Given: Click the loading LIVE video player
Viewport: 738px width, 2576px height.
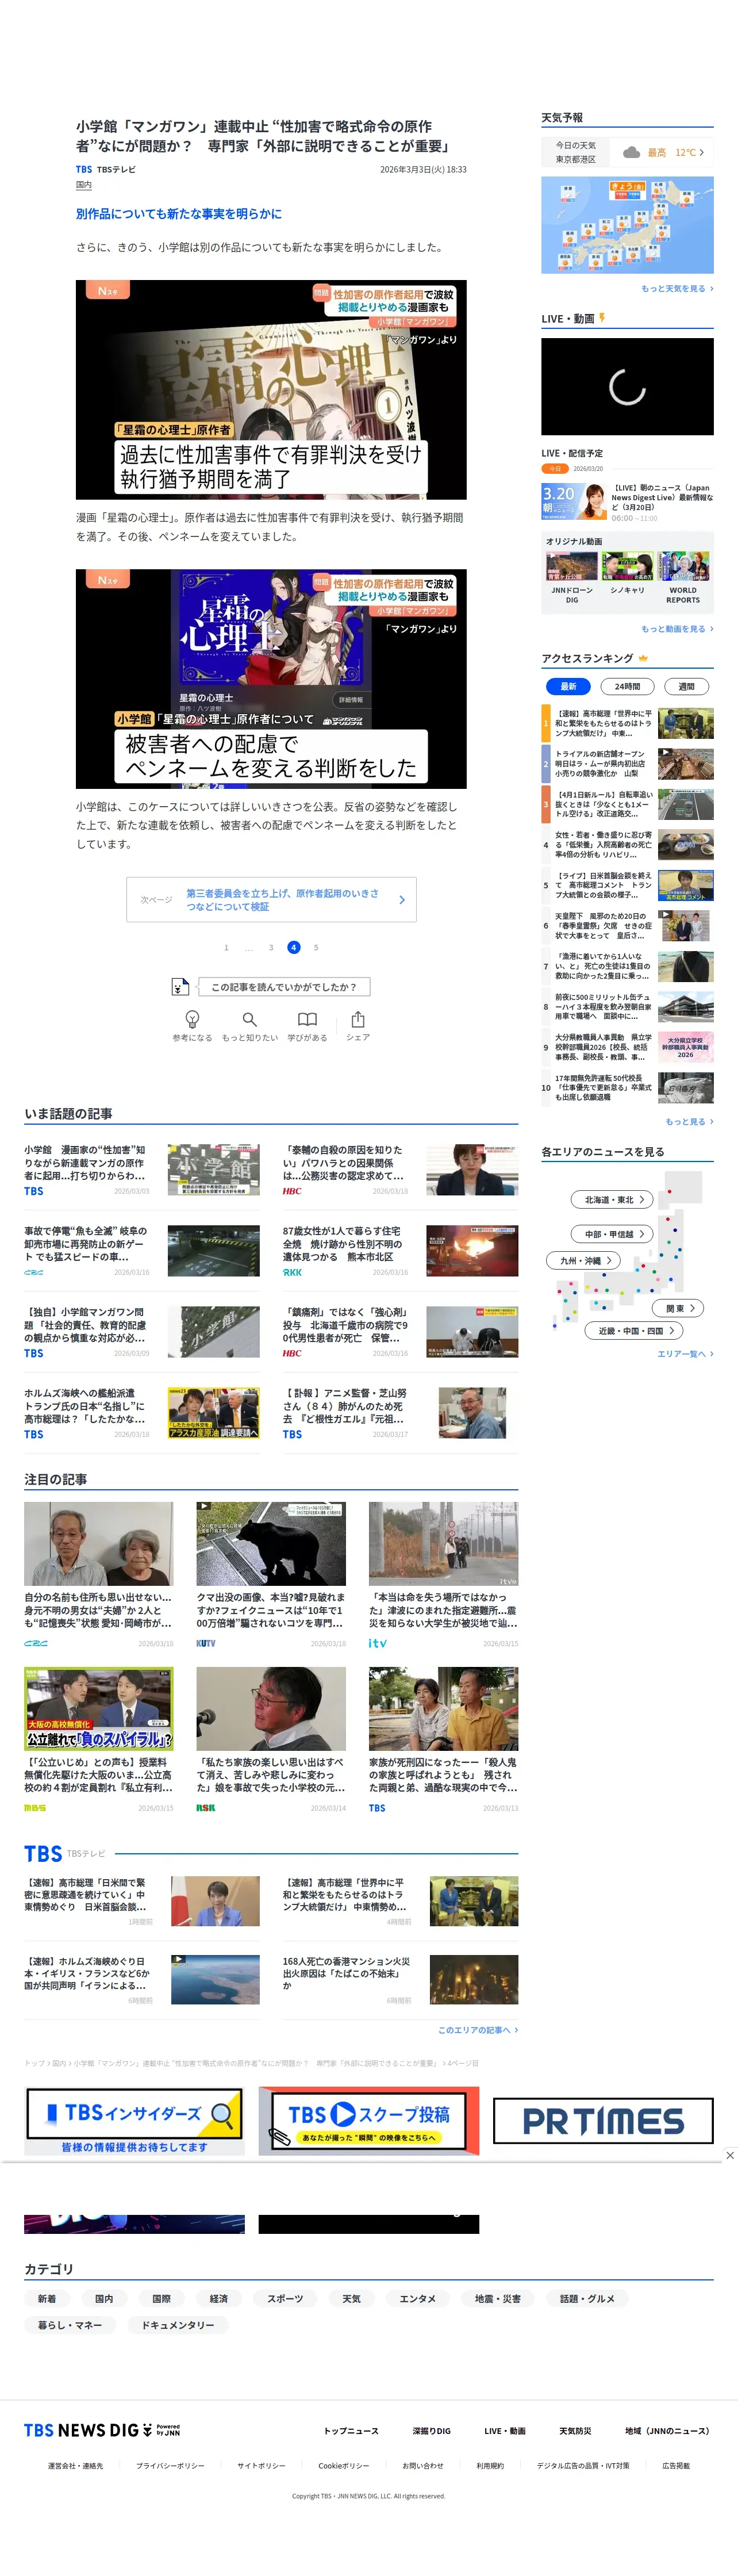Looking at the screenshot, I should [x=627, y=386].
